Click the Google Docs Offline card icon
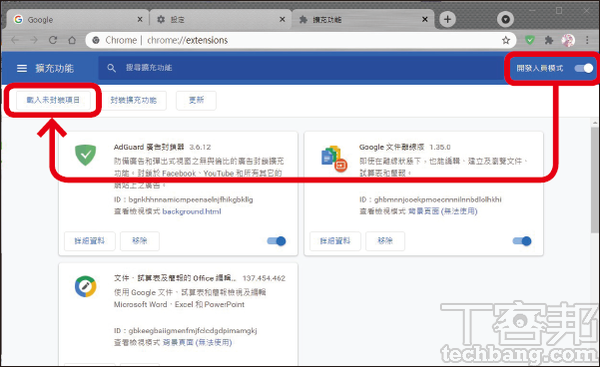The width and height of the screenshot is (600, 367). tap(334, 159)
